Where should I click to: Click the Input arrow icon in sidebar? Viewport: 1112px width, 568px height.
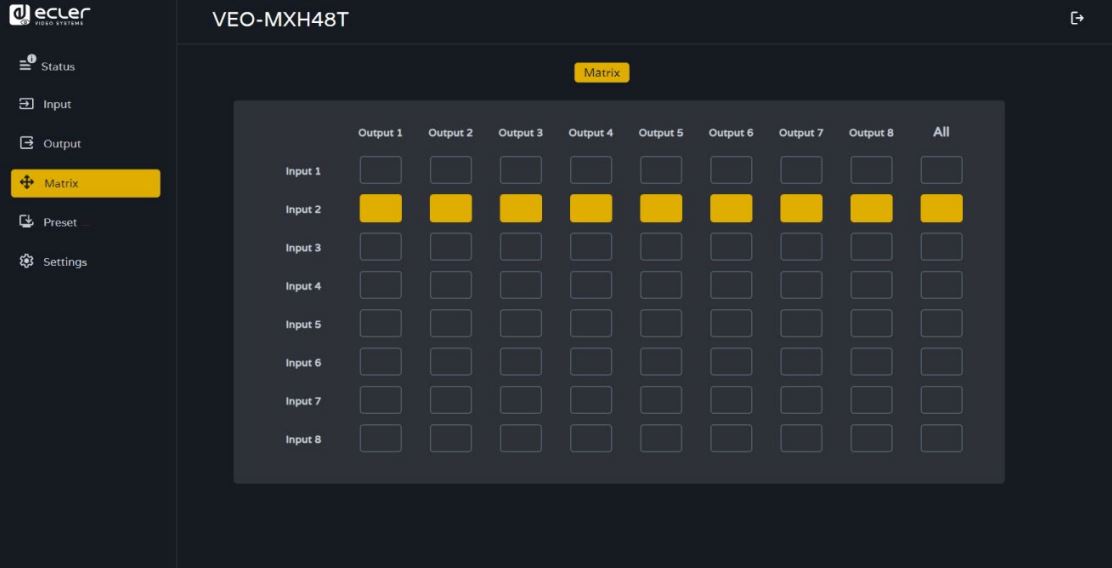[26, 104]
